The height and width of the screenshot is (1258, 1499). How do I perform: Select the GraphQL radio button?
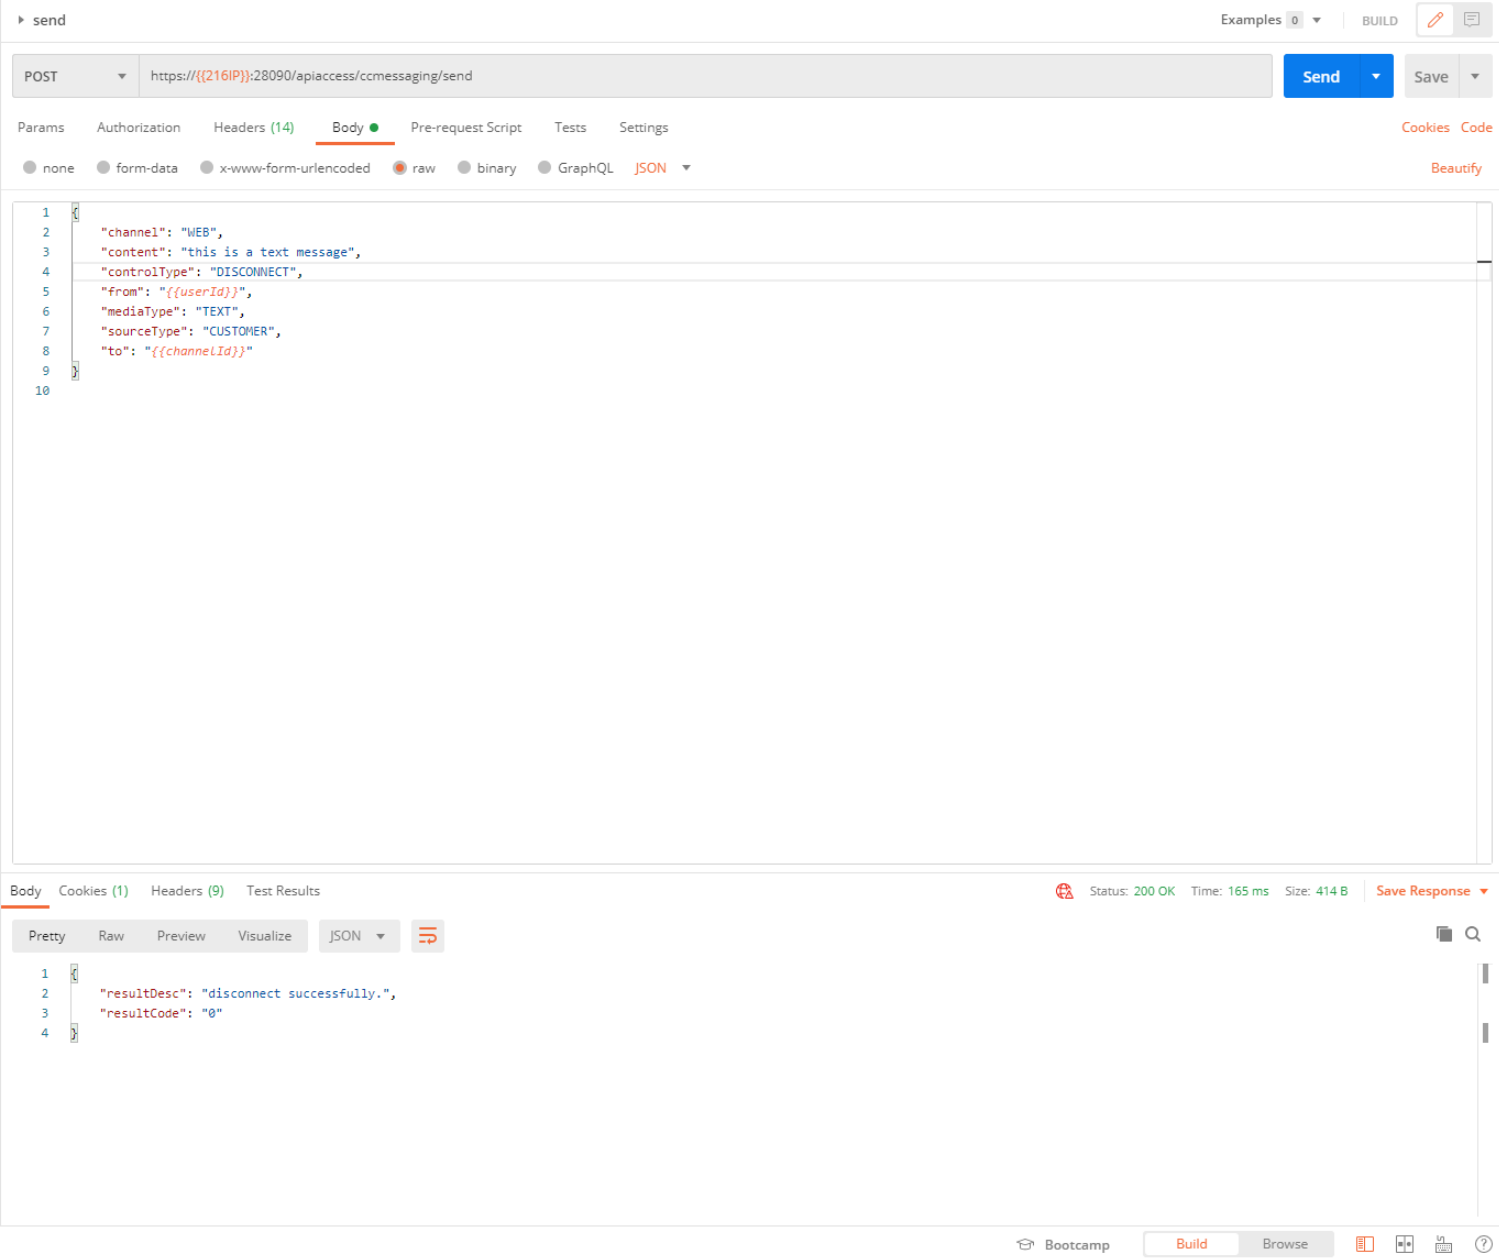[545, 168]
